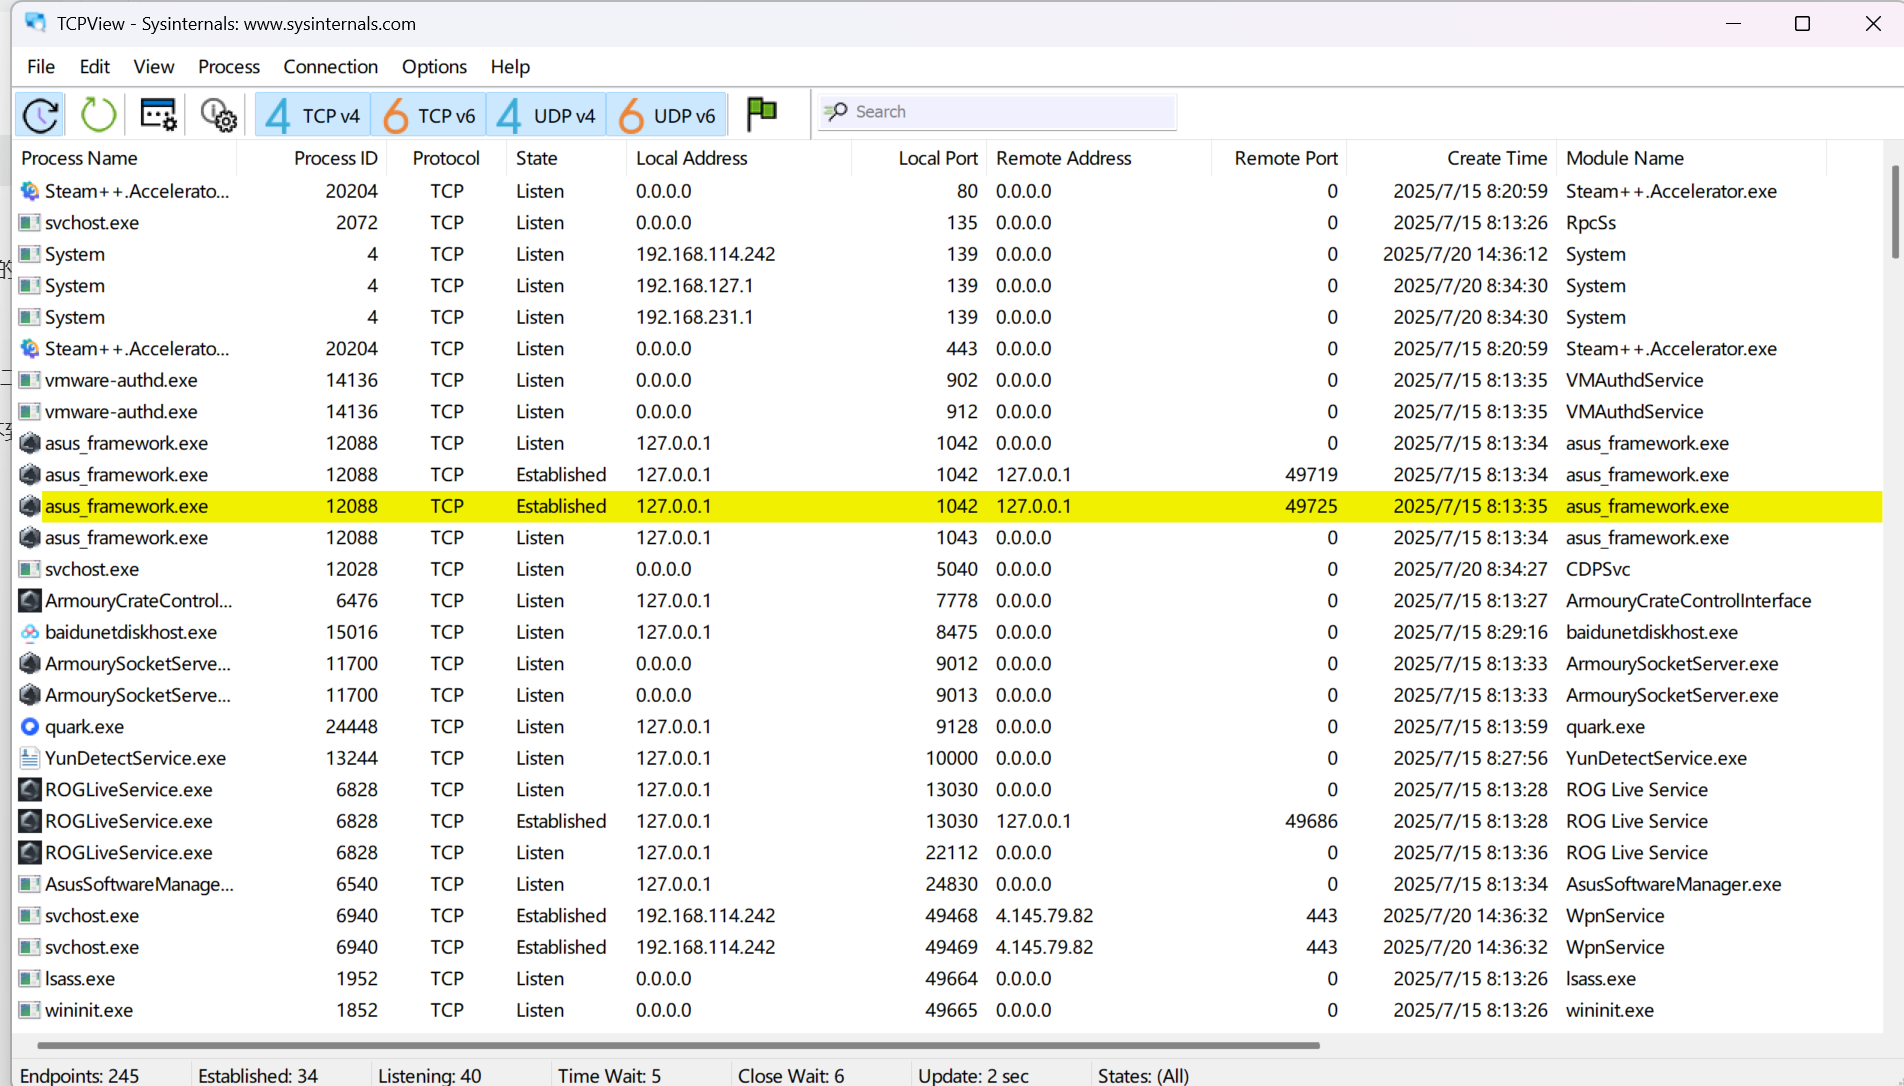Select the svchost.exe CDPSvc row
The image size is (1904, 1086).
point(949,569)
